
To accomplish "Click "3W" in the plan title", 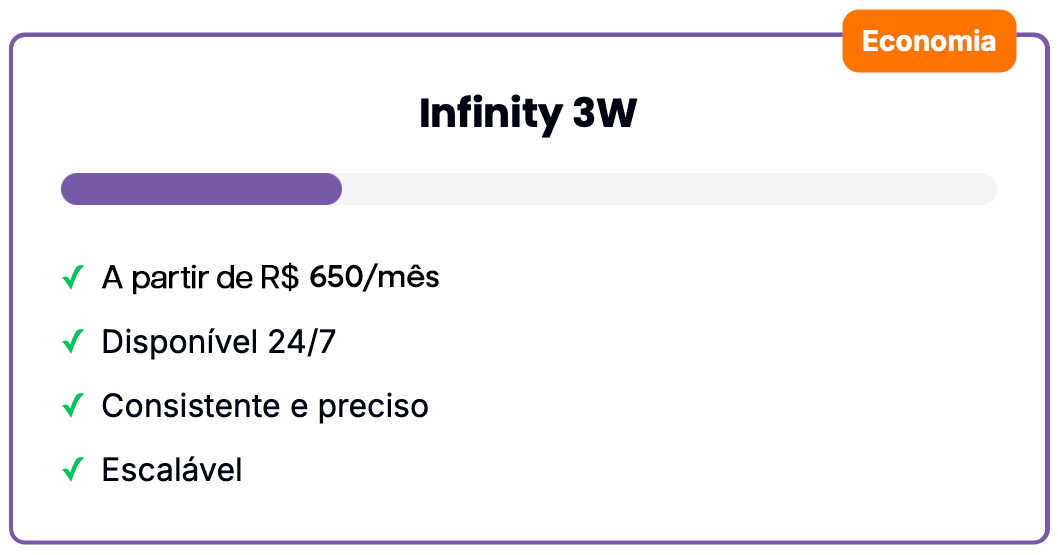I will 604,114.
